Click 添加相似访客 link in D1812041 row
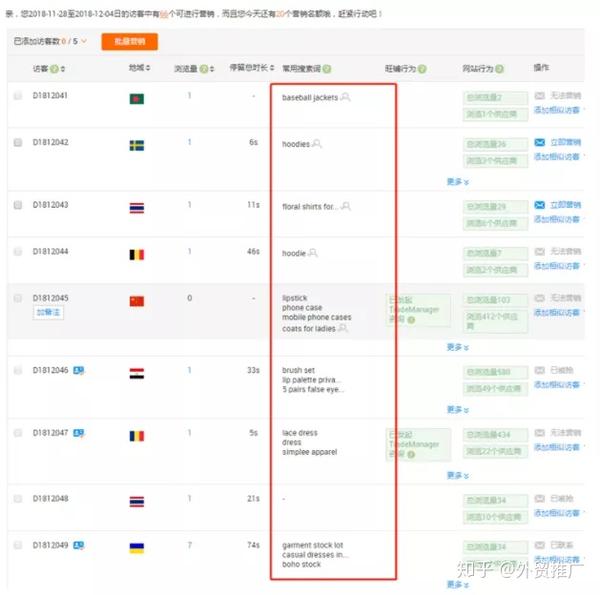 click(x=557, y=110)
